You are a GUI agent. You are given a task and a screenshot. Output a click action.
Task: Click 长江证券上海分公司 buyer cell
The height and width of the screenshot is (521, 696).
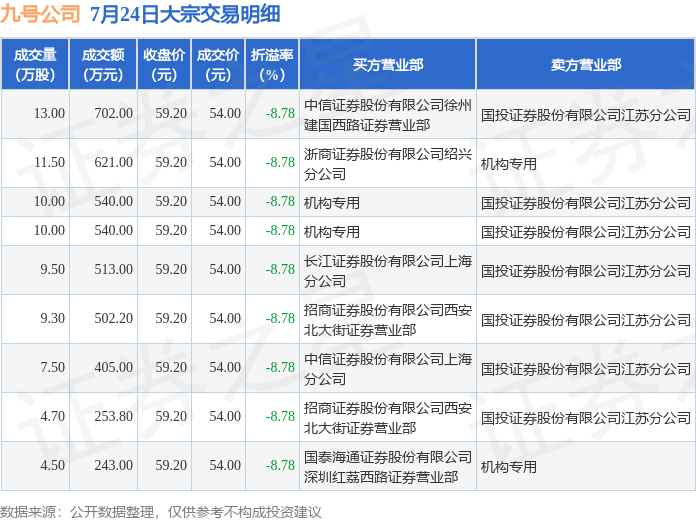pos(388,271)
